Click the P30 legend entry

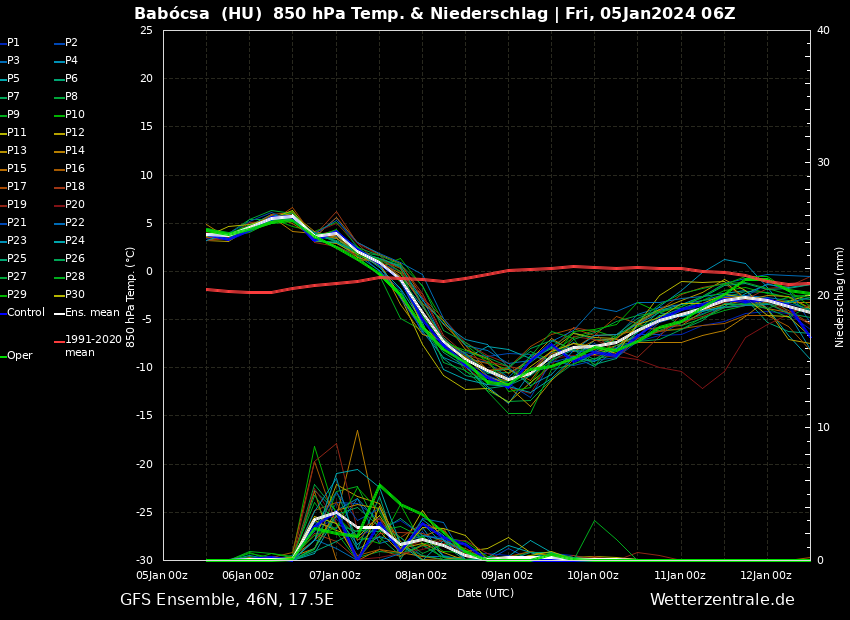point(75,295)
